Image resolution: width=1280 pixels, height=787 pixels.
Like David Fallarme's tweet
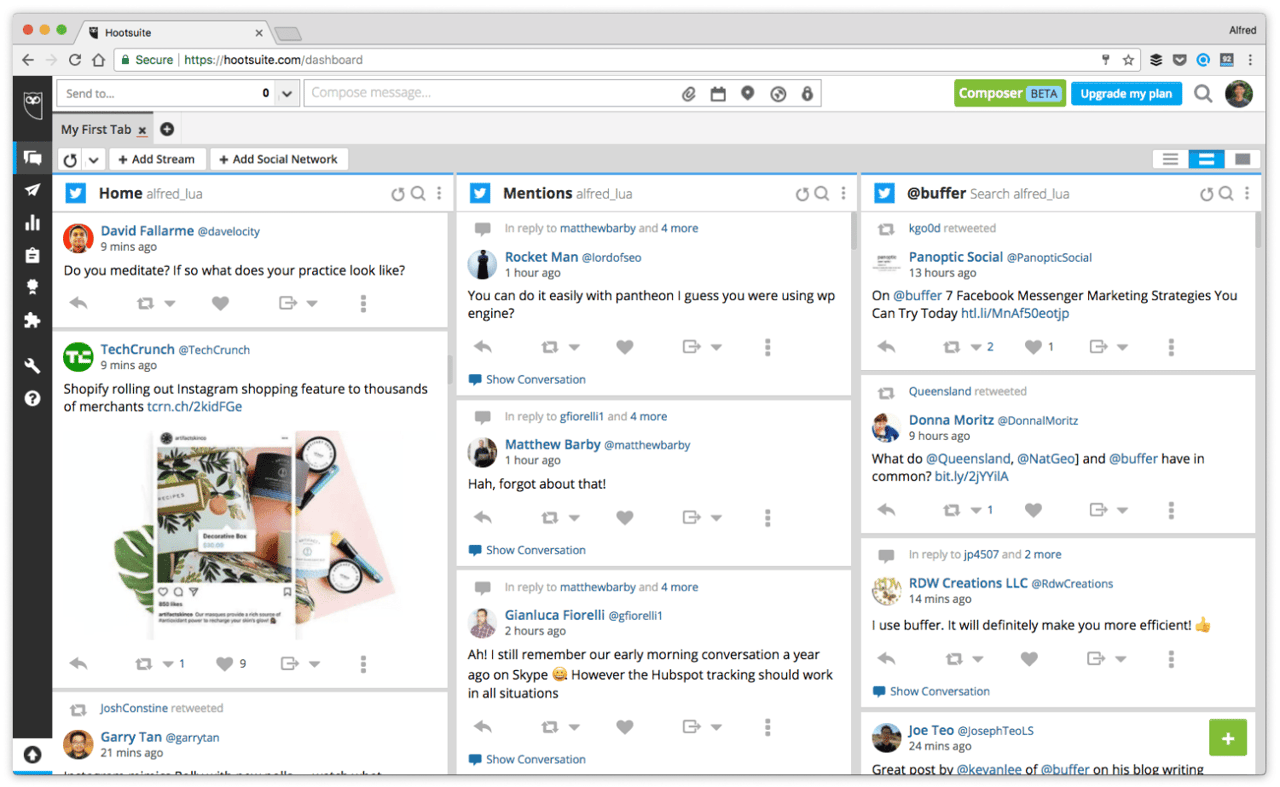220,303
